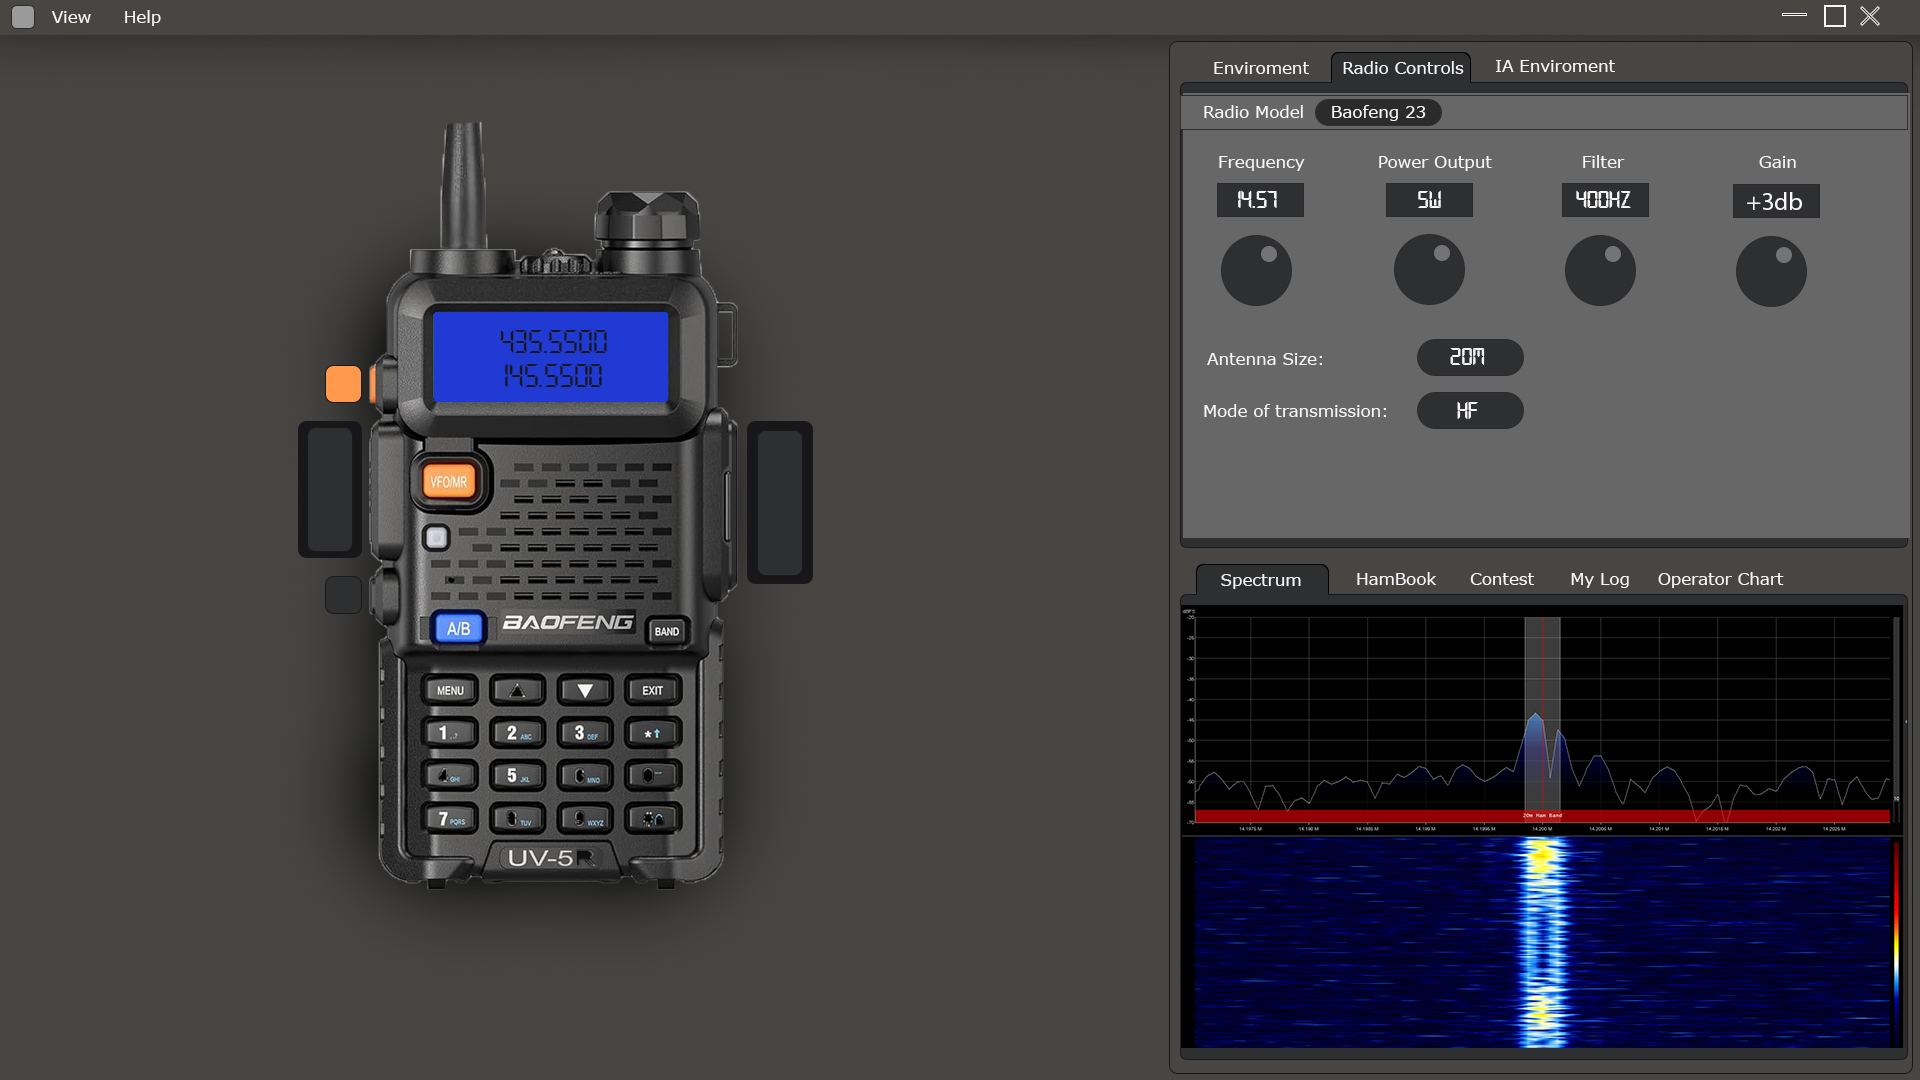Select the Spectrum tab

click(x=1261, y=580)
